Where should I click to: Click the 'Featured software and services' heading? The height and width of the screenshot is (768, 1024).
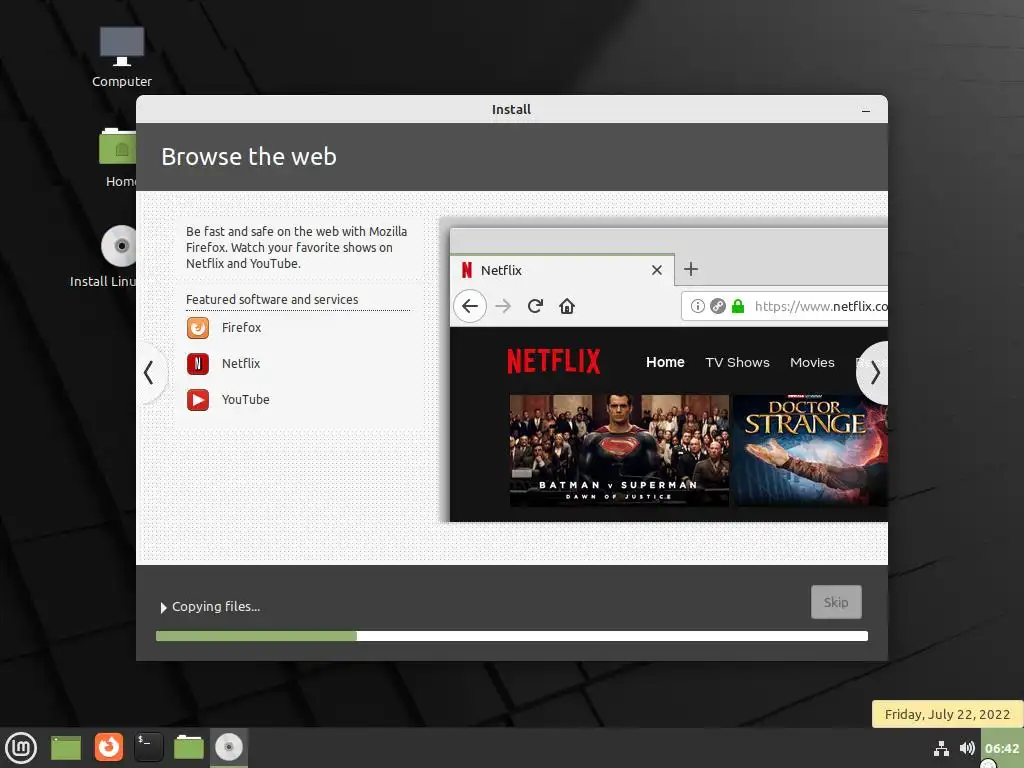(272, 300)
